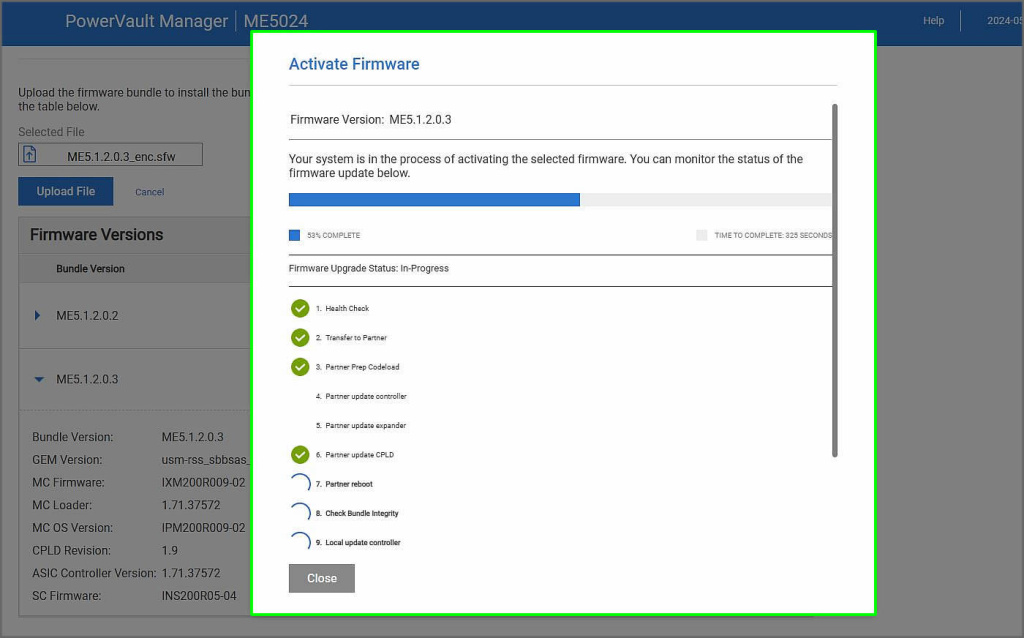Click the Partner update CPLD checkmark icon
This screenshot has height=638, width=1024.
300,455
